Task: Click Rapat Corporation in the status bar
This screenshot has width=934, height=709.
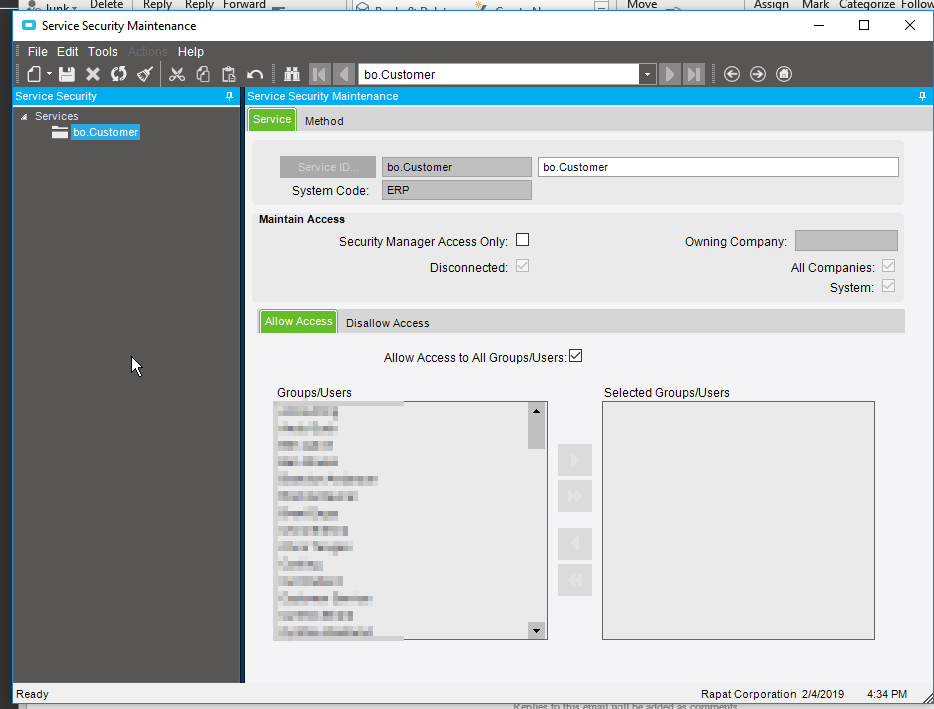Action: click(748, 694)
